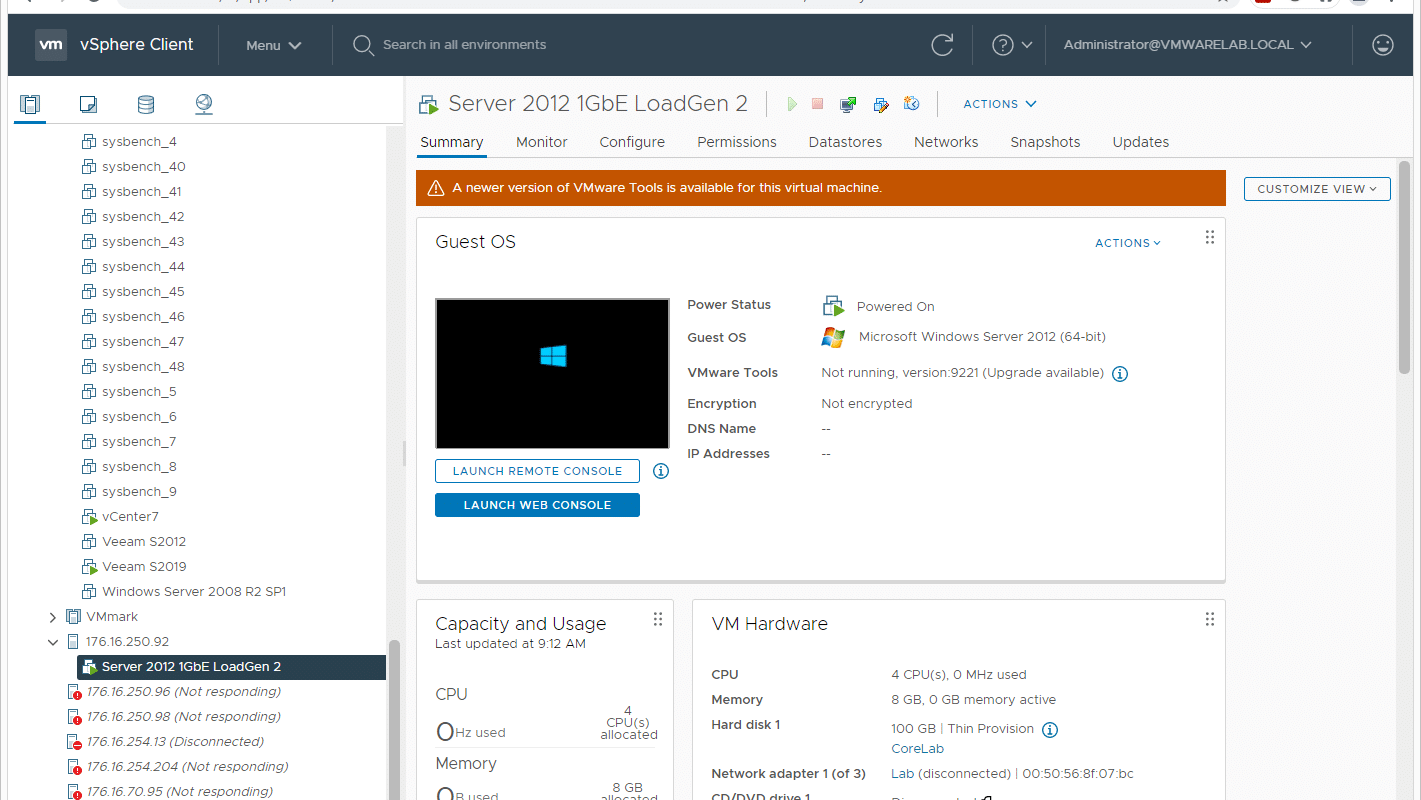1421x800 pixels.
Task: Select sysbench_9 in the inventory tree
Action: click(x=139, y=492)
